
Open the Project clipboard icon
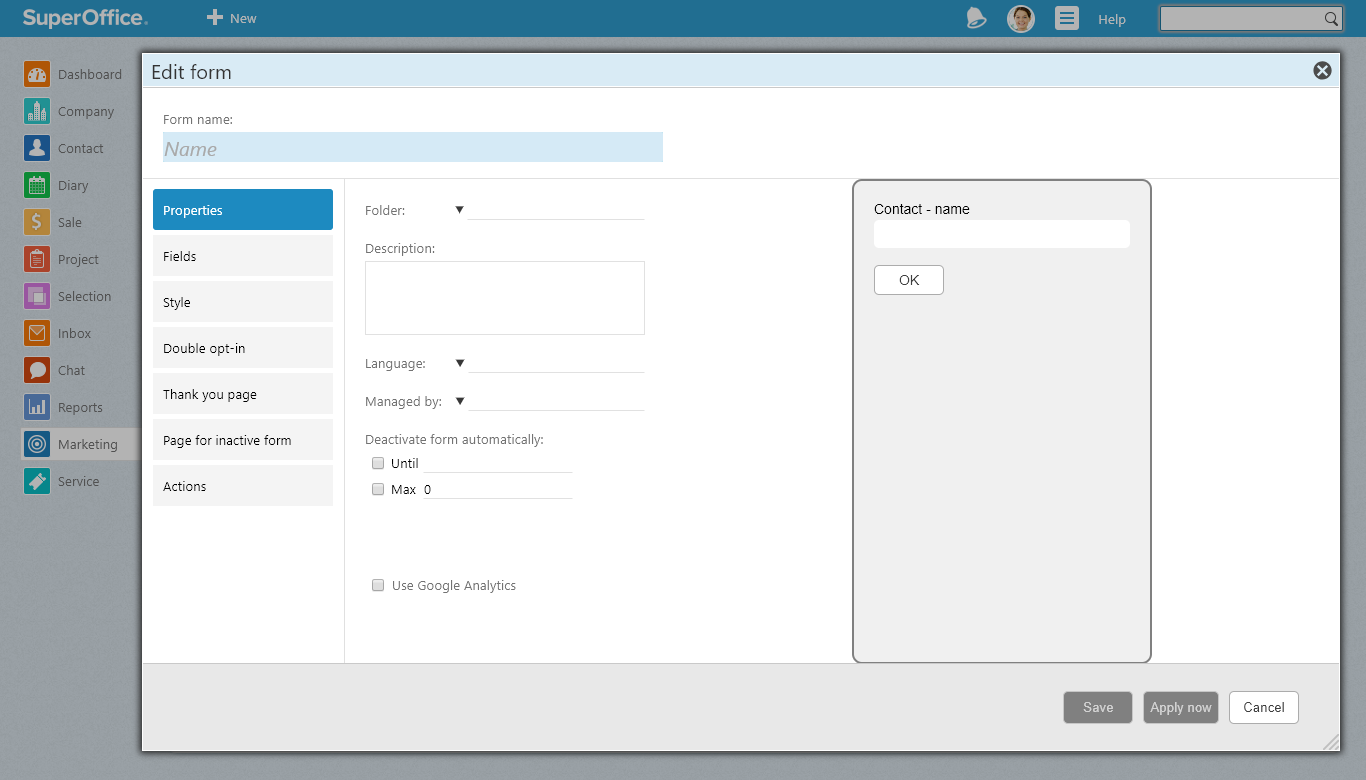click(x=37, y=259)
